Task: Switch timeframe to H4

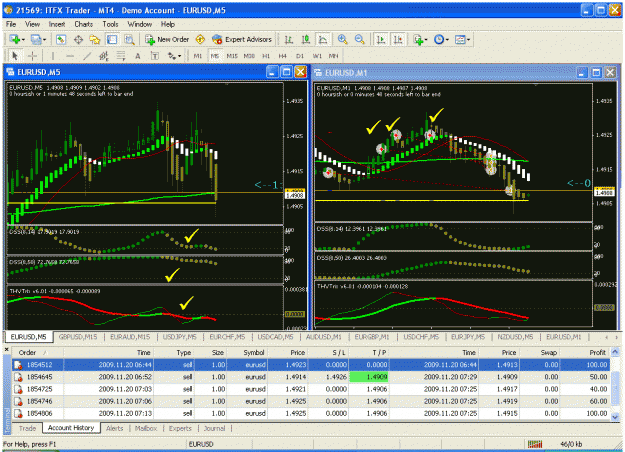Action: click(x=283, y=56)
